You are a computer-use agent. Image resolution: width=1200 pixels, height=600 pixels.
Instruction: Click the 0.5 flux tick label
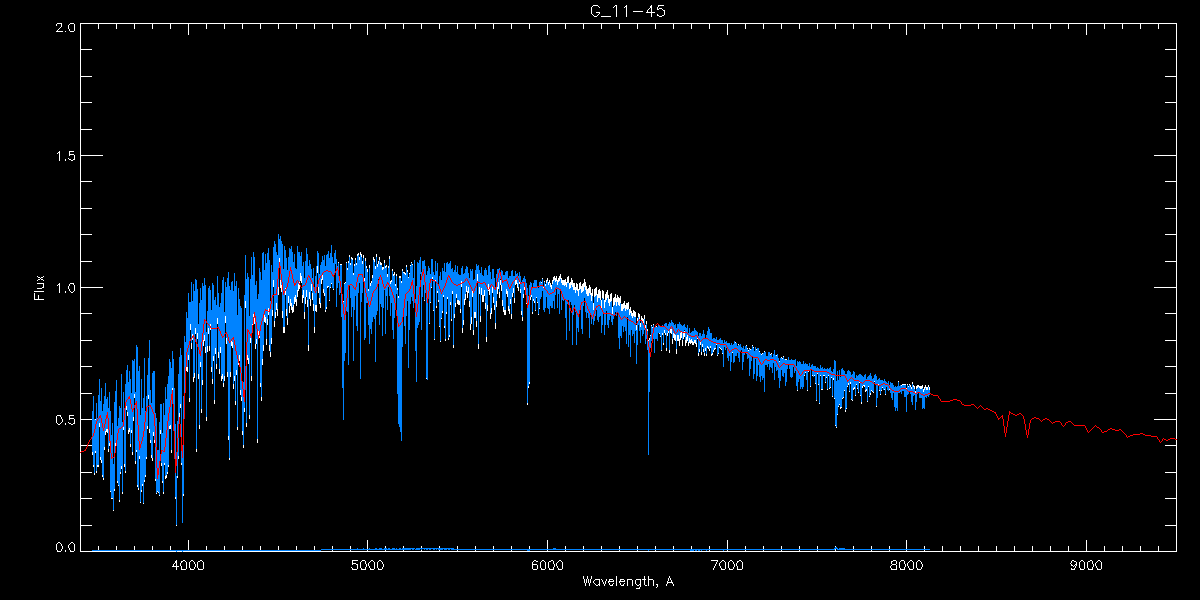[64, 419]
